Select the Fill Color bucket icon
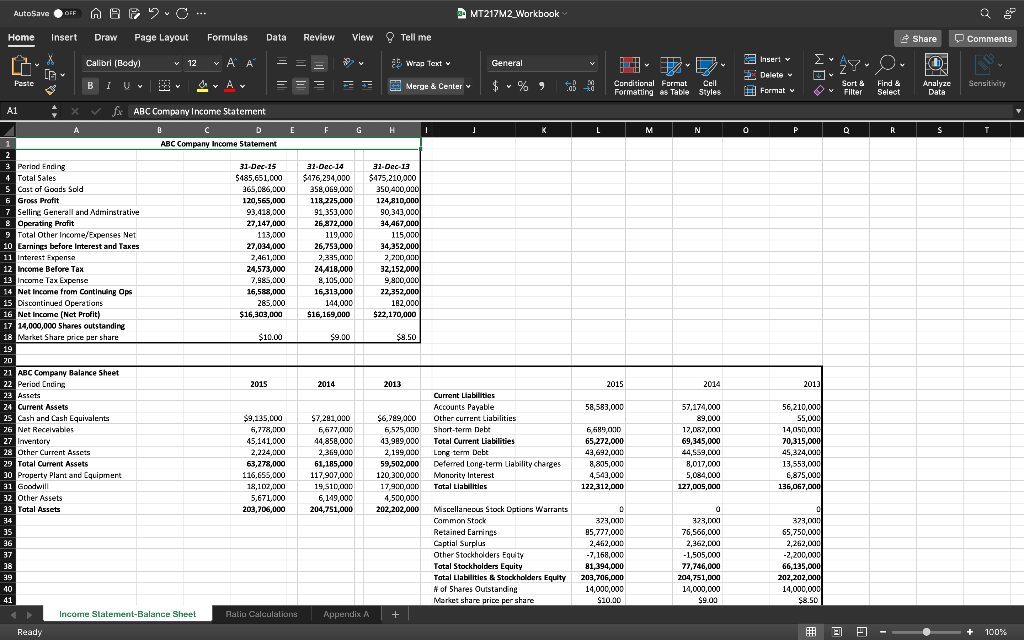Screen dimensions: 1024x640 (x=203, y=86)
